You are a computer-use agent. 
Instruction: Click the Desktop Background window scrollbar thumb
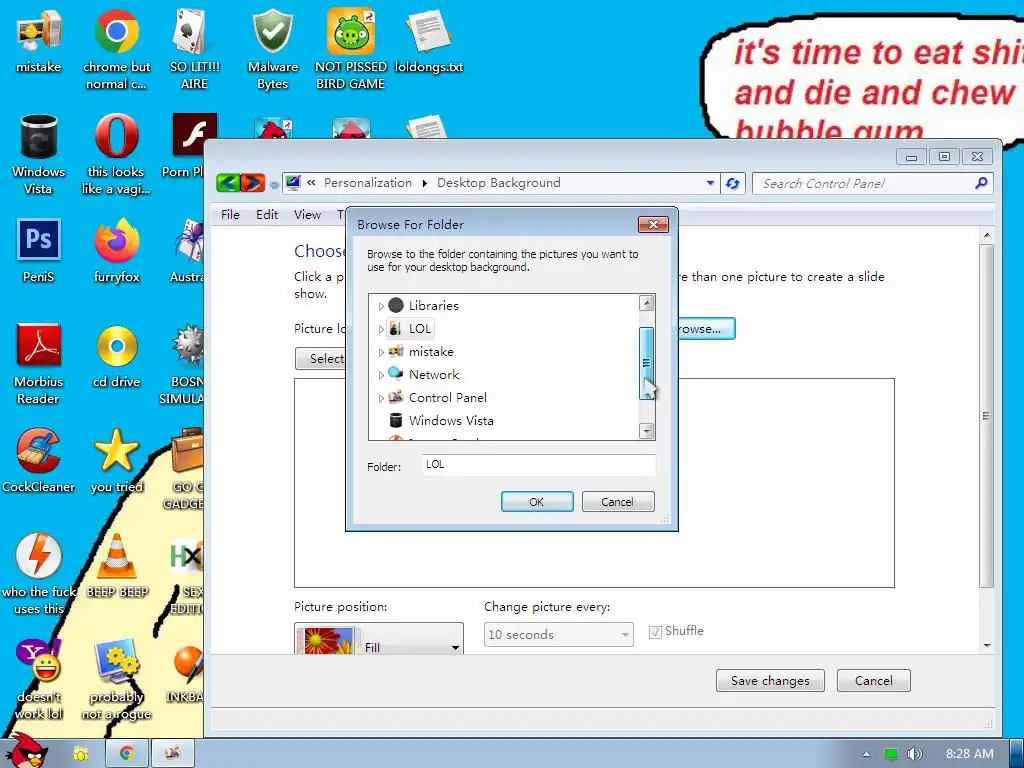point(986,415)
